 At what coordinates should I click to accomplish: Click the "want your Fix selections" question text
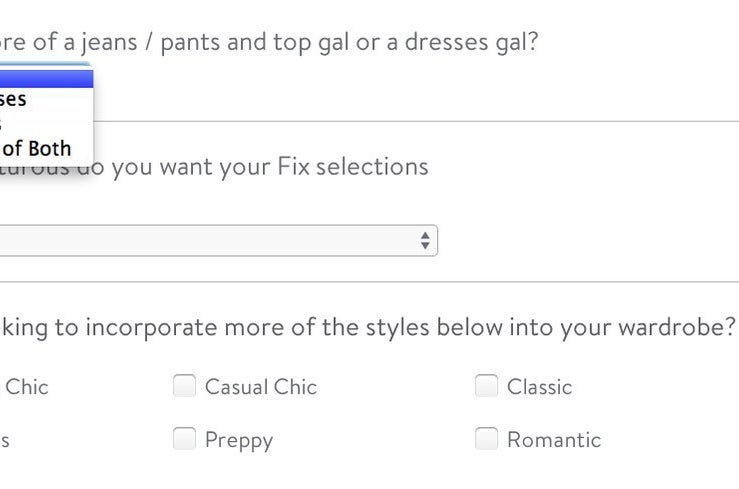tap(270, 166)
